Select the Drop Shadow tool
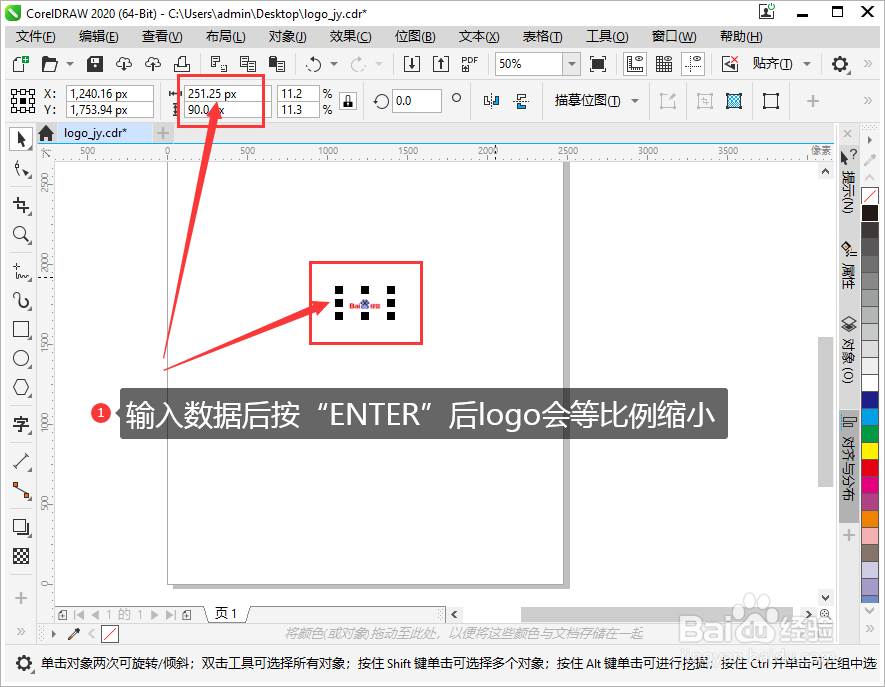The image size is (885, 687). pos(21,527)
